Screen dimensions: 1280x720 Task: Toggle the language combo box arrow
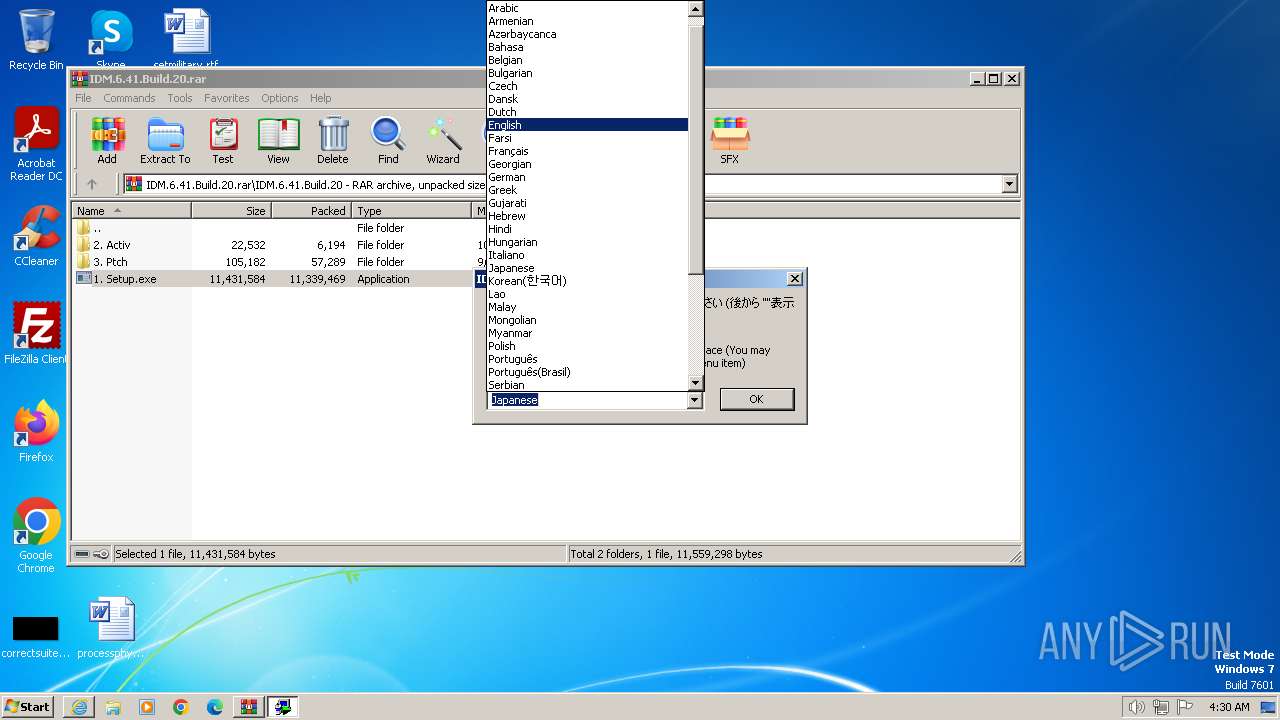695,400
